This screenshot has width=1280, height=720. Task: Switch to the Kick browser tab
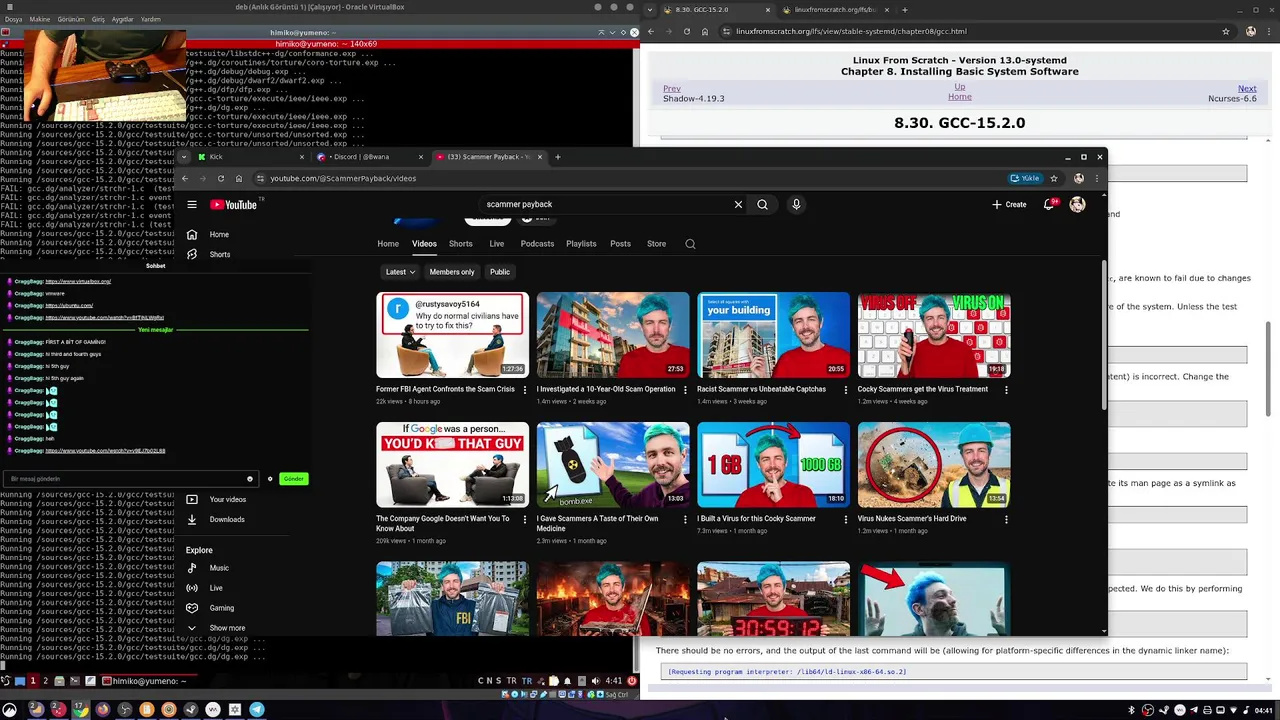[x=250, y=157]
